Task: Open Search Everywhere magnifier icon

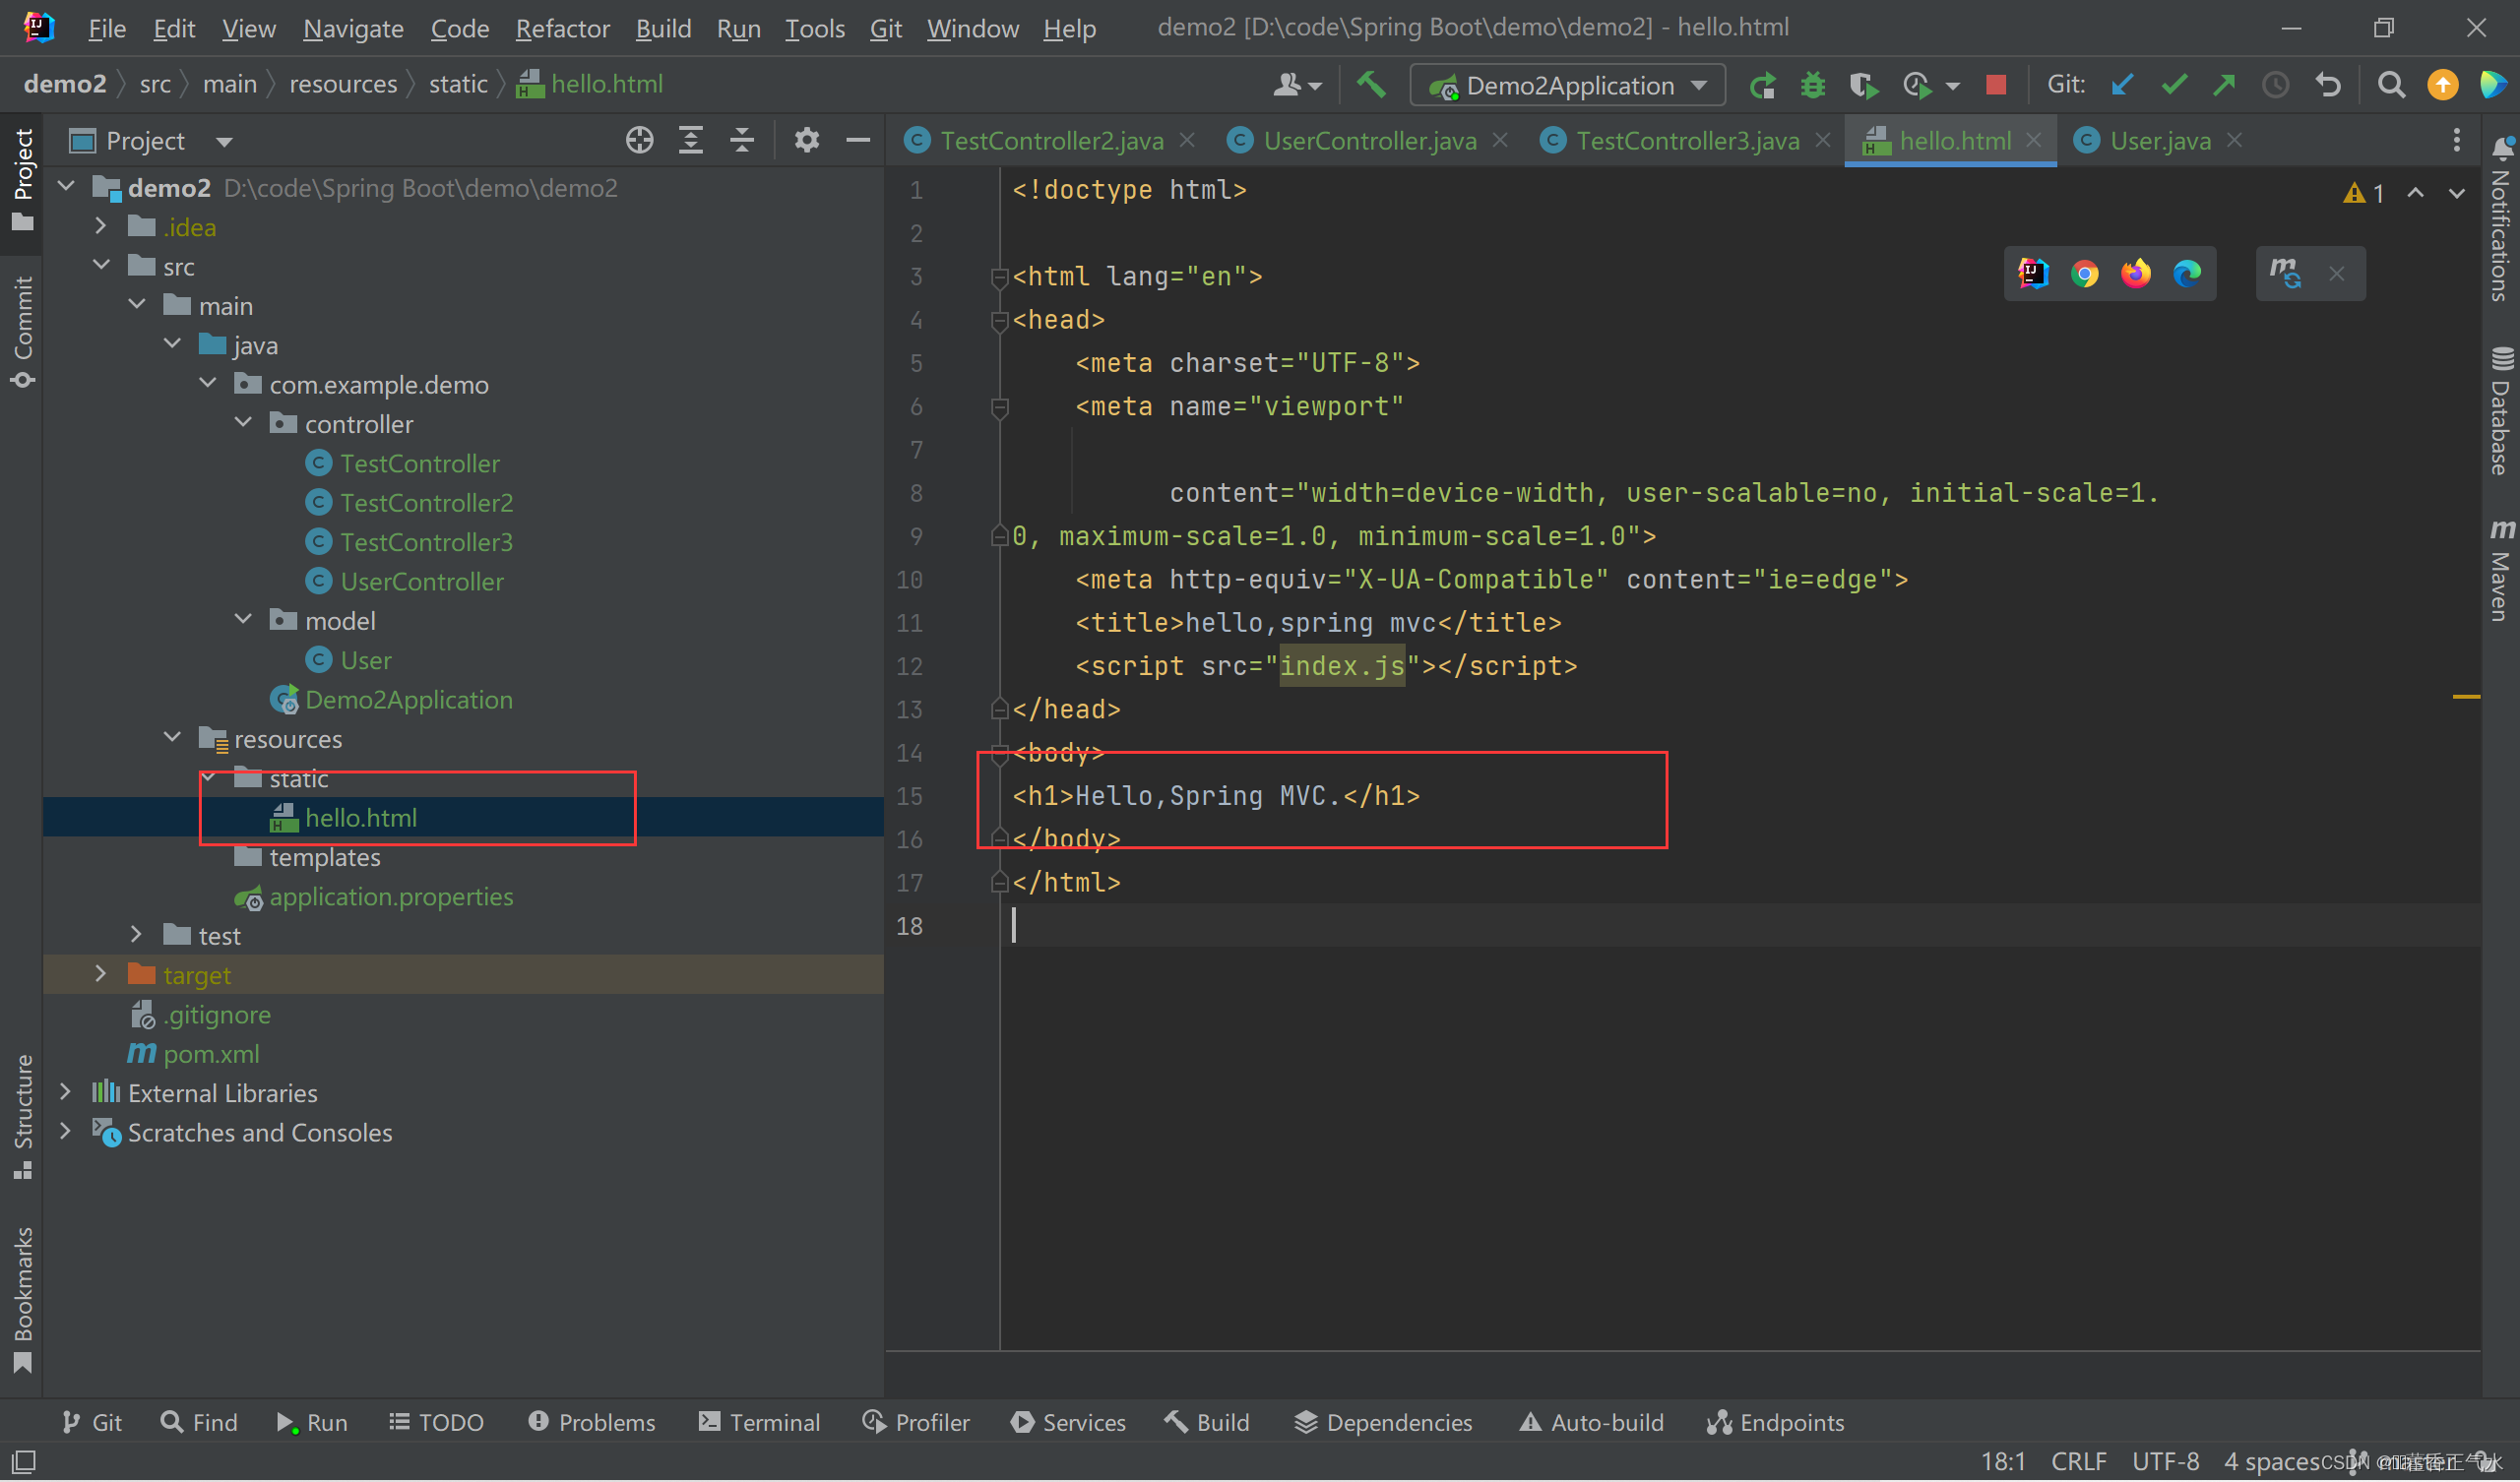Action: [2390, 85]
